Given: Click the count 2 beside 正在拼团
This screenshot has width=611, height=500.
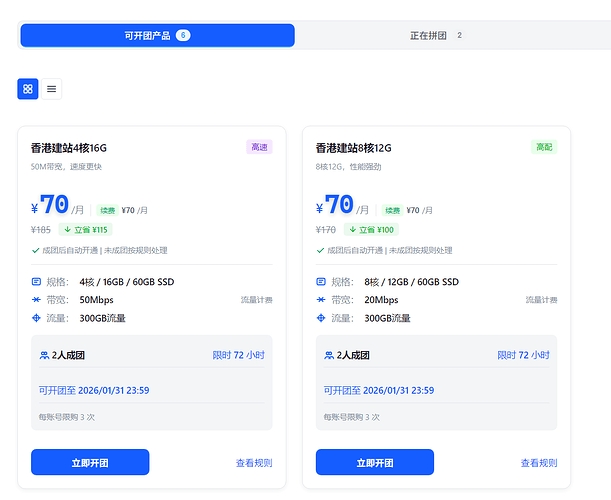Looking at the screenshot, I should [459, 35].
